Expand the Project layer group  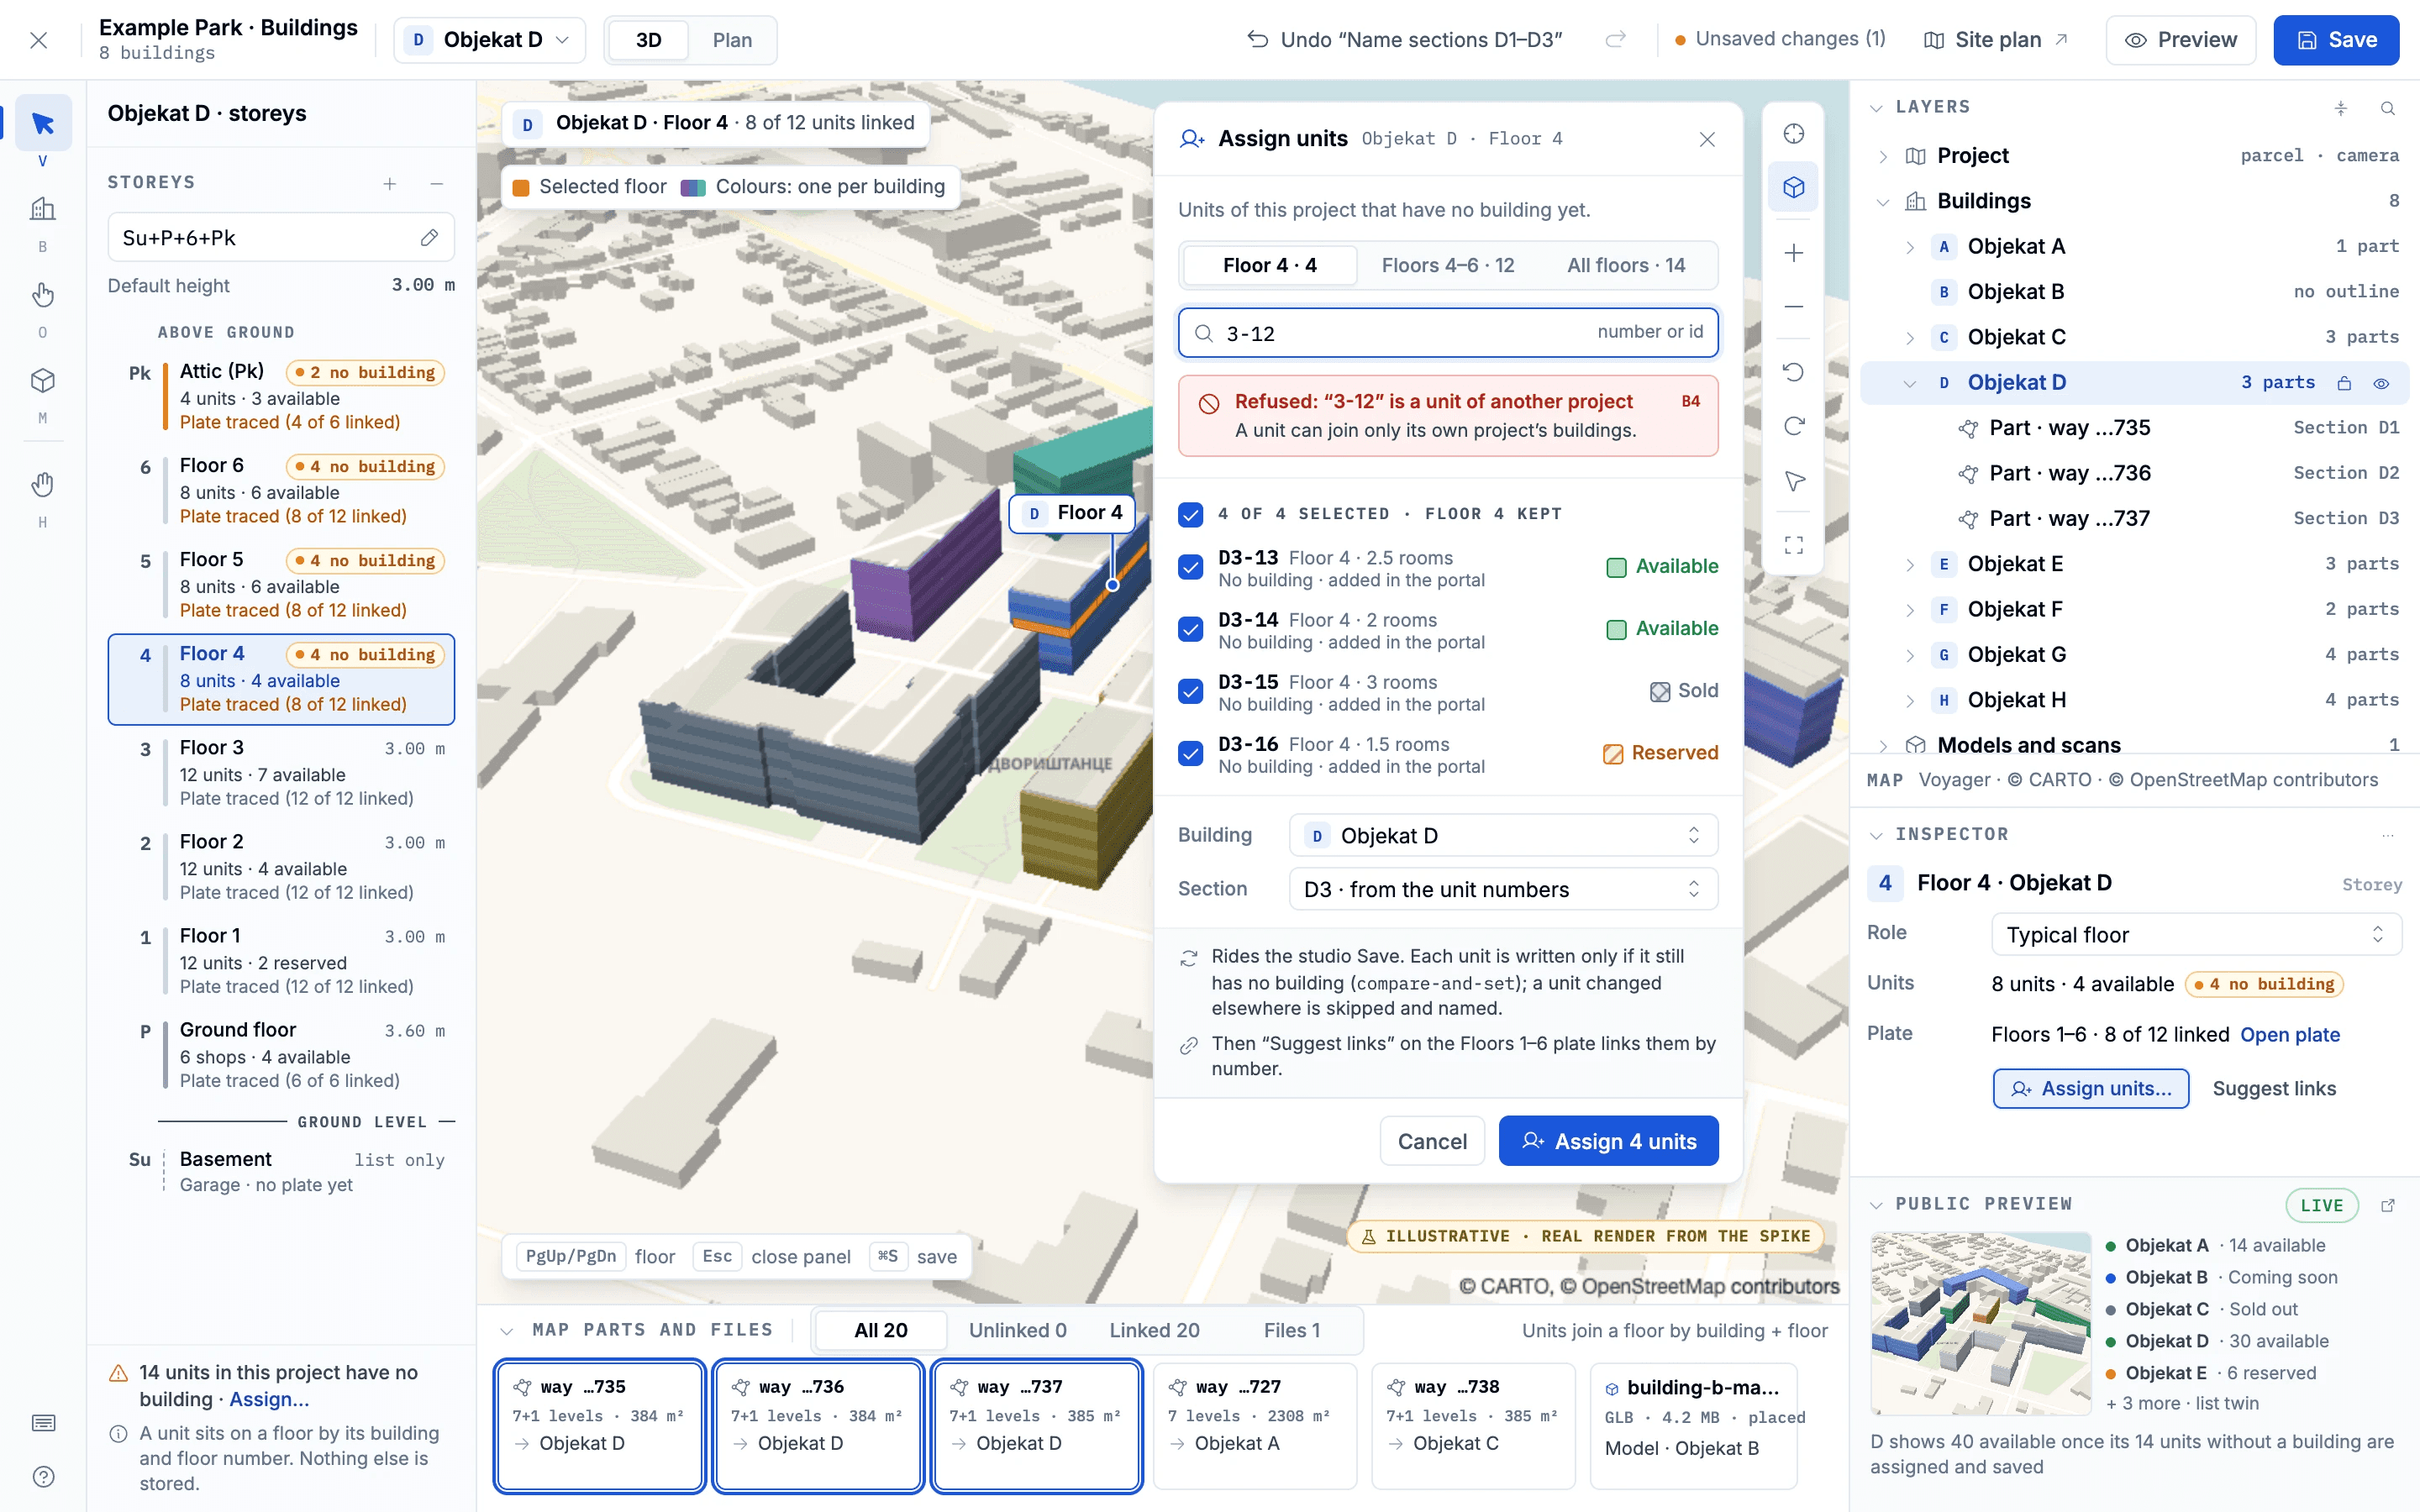click(x=1883, y=156)
